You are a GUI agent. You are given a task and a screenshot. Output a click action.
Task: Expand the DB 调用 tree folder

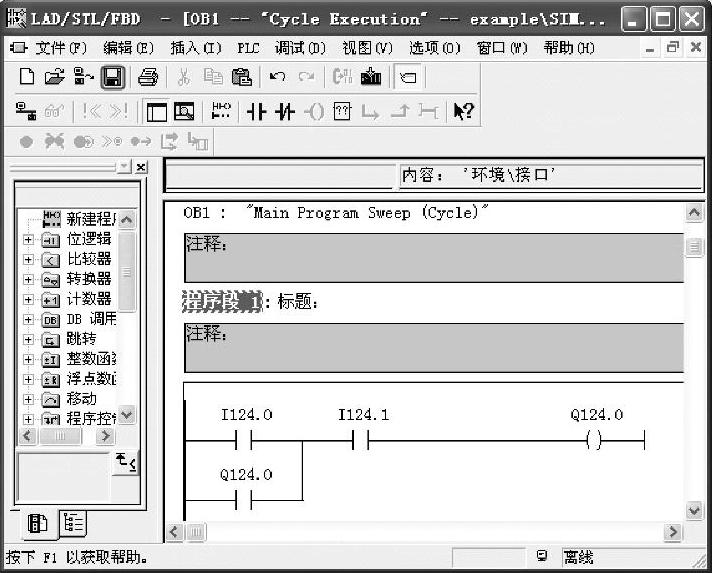(28, 319)
